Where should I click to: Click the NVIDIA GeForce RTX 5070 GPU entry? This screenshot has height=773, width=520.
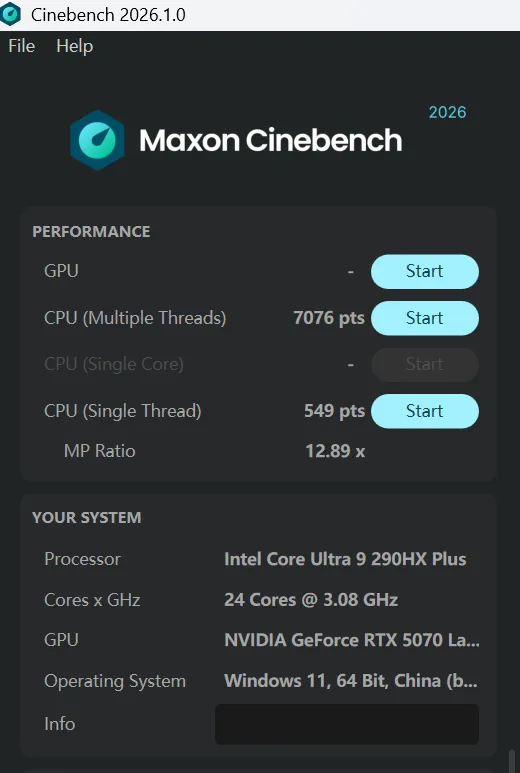[x=351, y=640]
